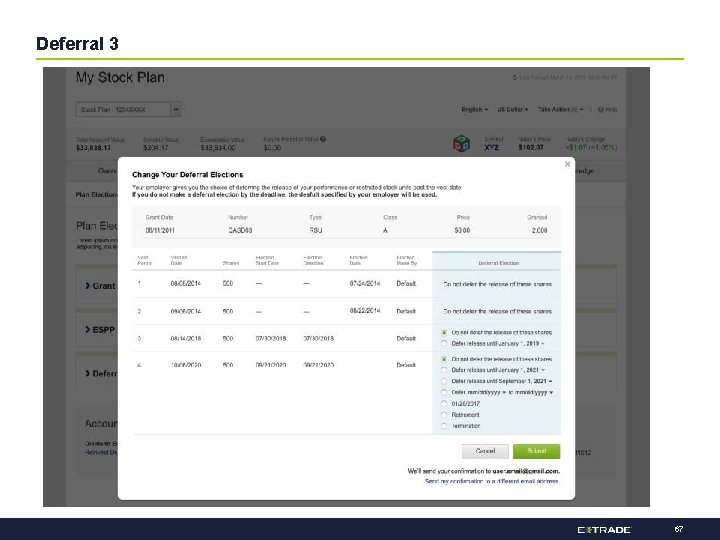Select Defer release until January 1, 2021
The width and height of the screenshot is (720, 540).
click(x=444, y=370)
